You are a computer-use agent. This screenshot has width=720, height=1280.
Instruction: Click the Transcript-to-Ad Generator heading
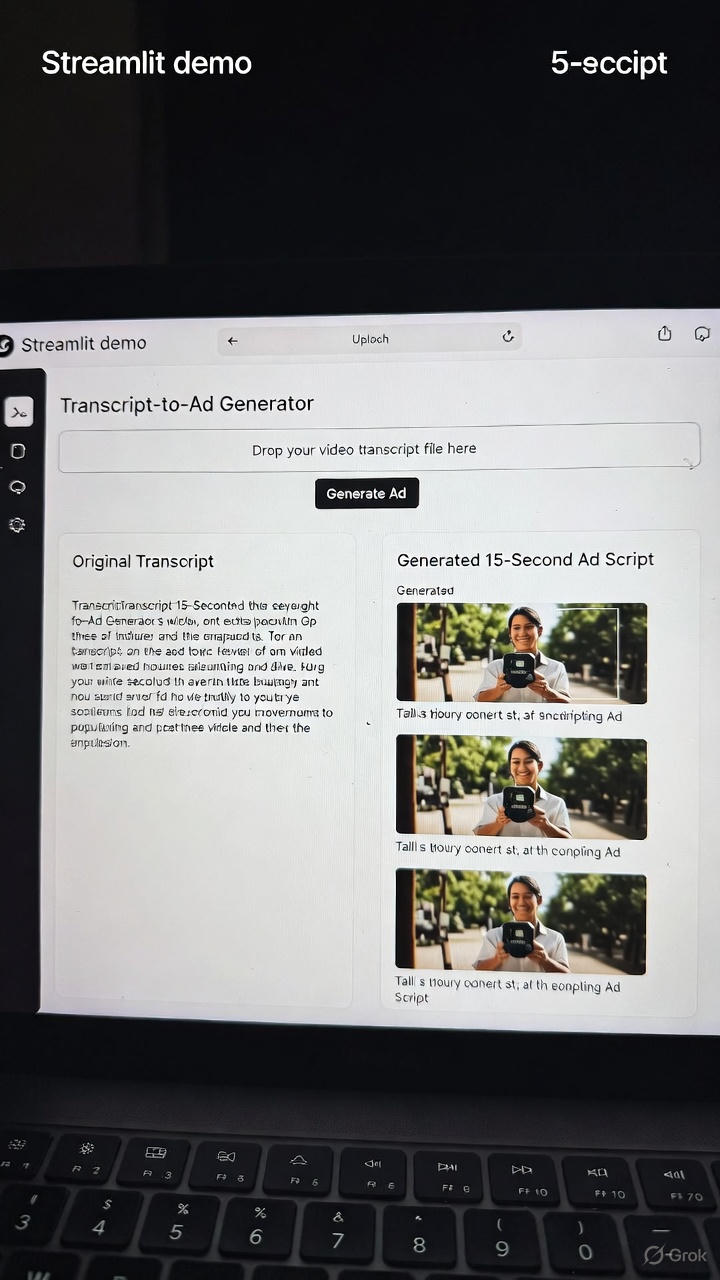187,404
